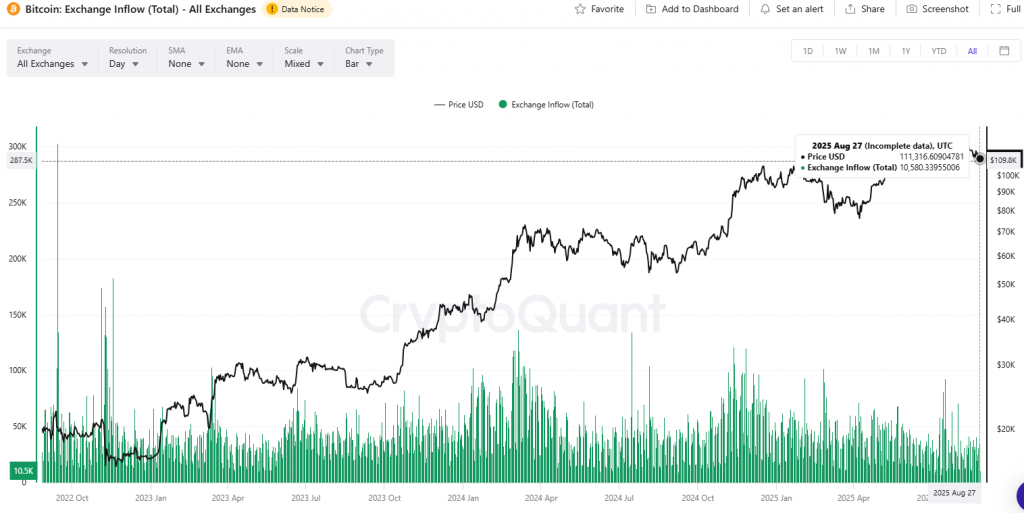Click the Favorite star icon
The width and height of the screenshot is (1024, 513).
pyautogui.click(x=581, y=9)
